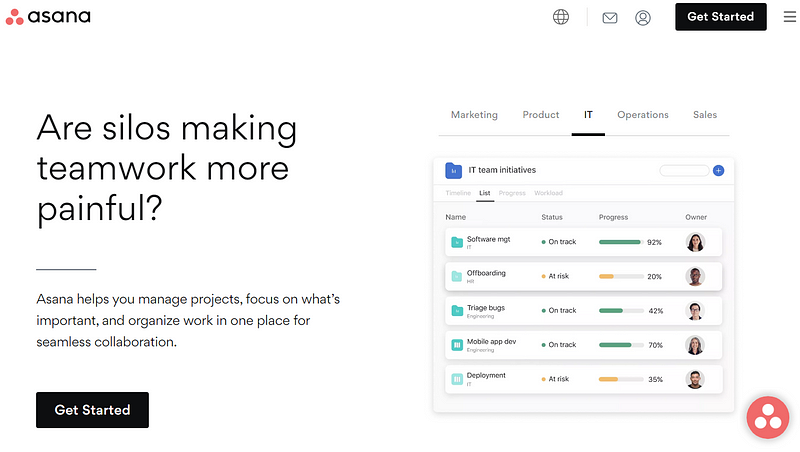Click the Deployment board icon
The image size is (800, 452).
click(457, 379)
